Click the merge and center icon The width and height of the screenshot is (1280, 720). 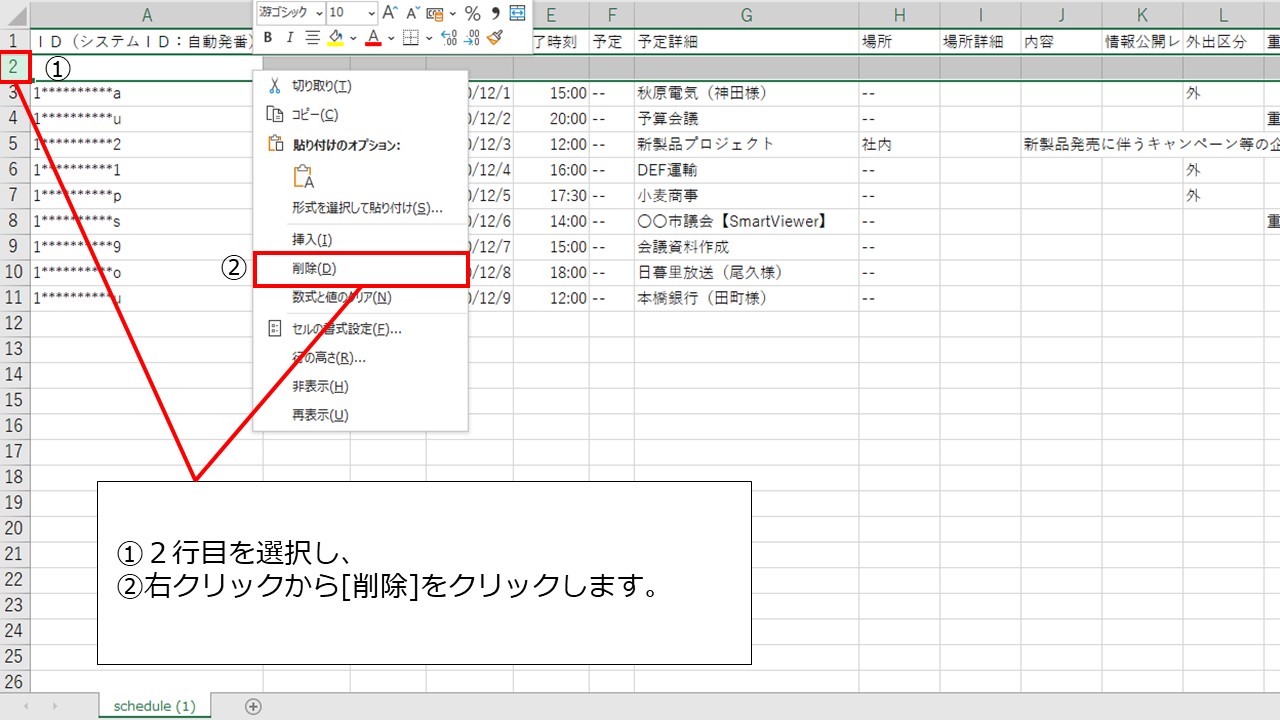(517, 13)
